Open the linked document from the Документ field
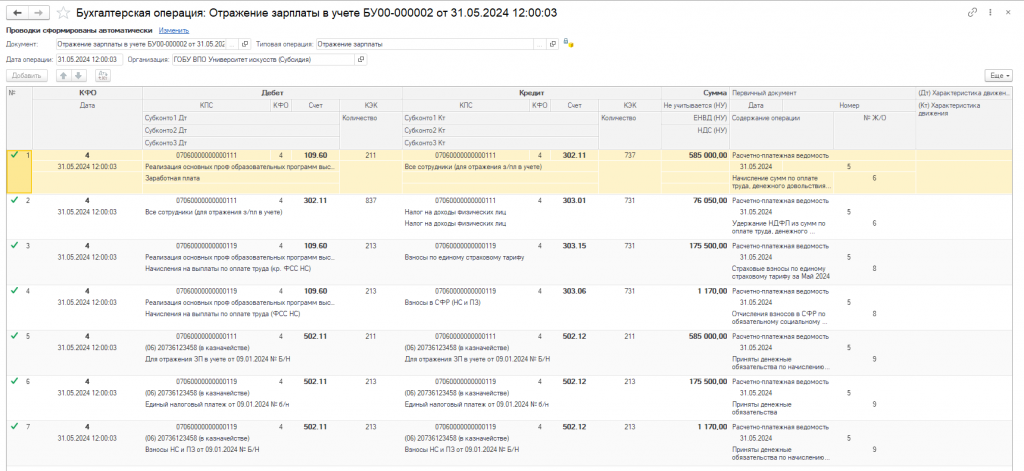The image size is (1024, 471). 246,44
